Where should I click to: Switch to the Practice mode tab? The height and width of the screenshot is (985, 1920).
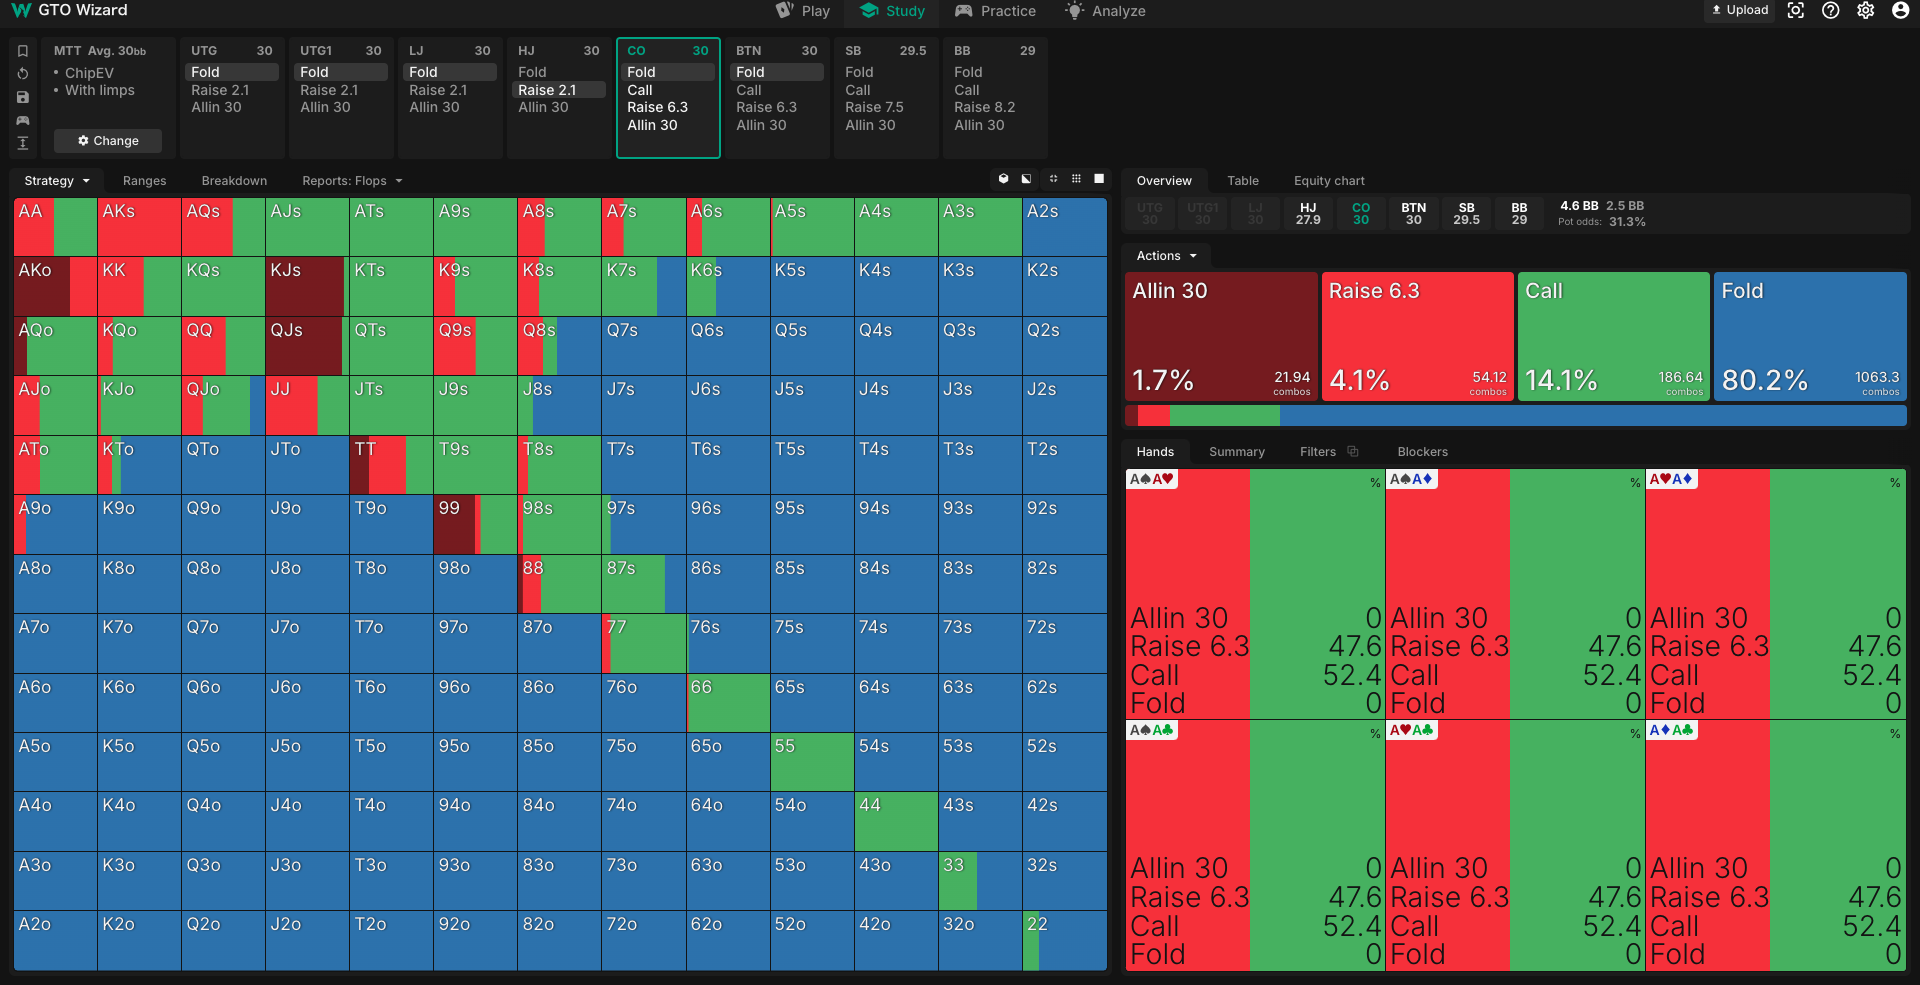(x=995, y=11)
